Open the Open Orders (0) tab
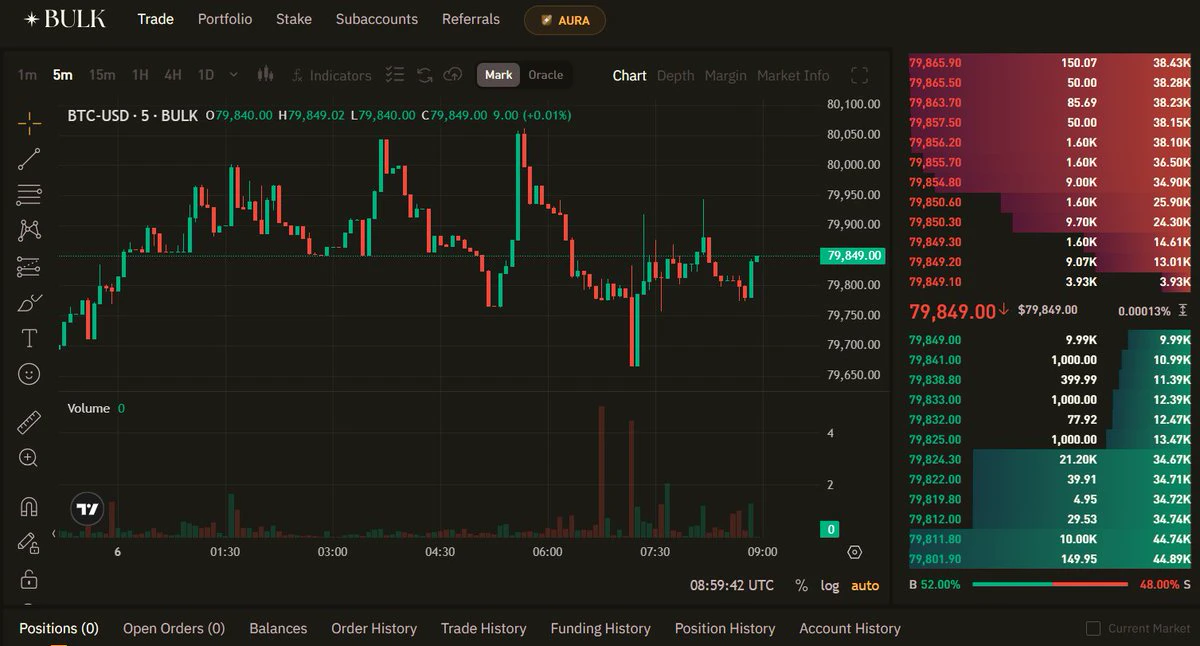 (174, 628)
